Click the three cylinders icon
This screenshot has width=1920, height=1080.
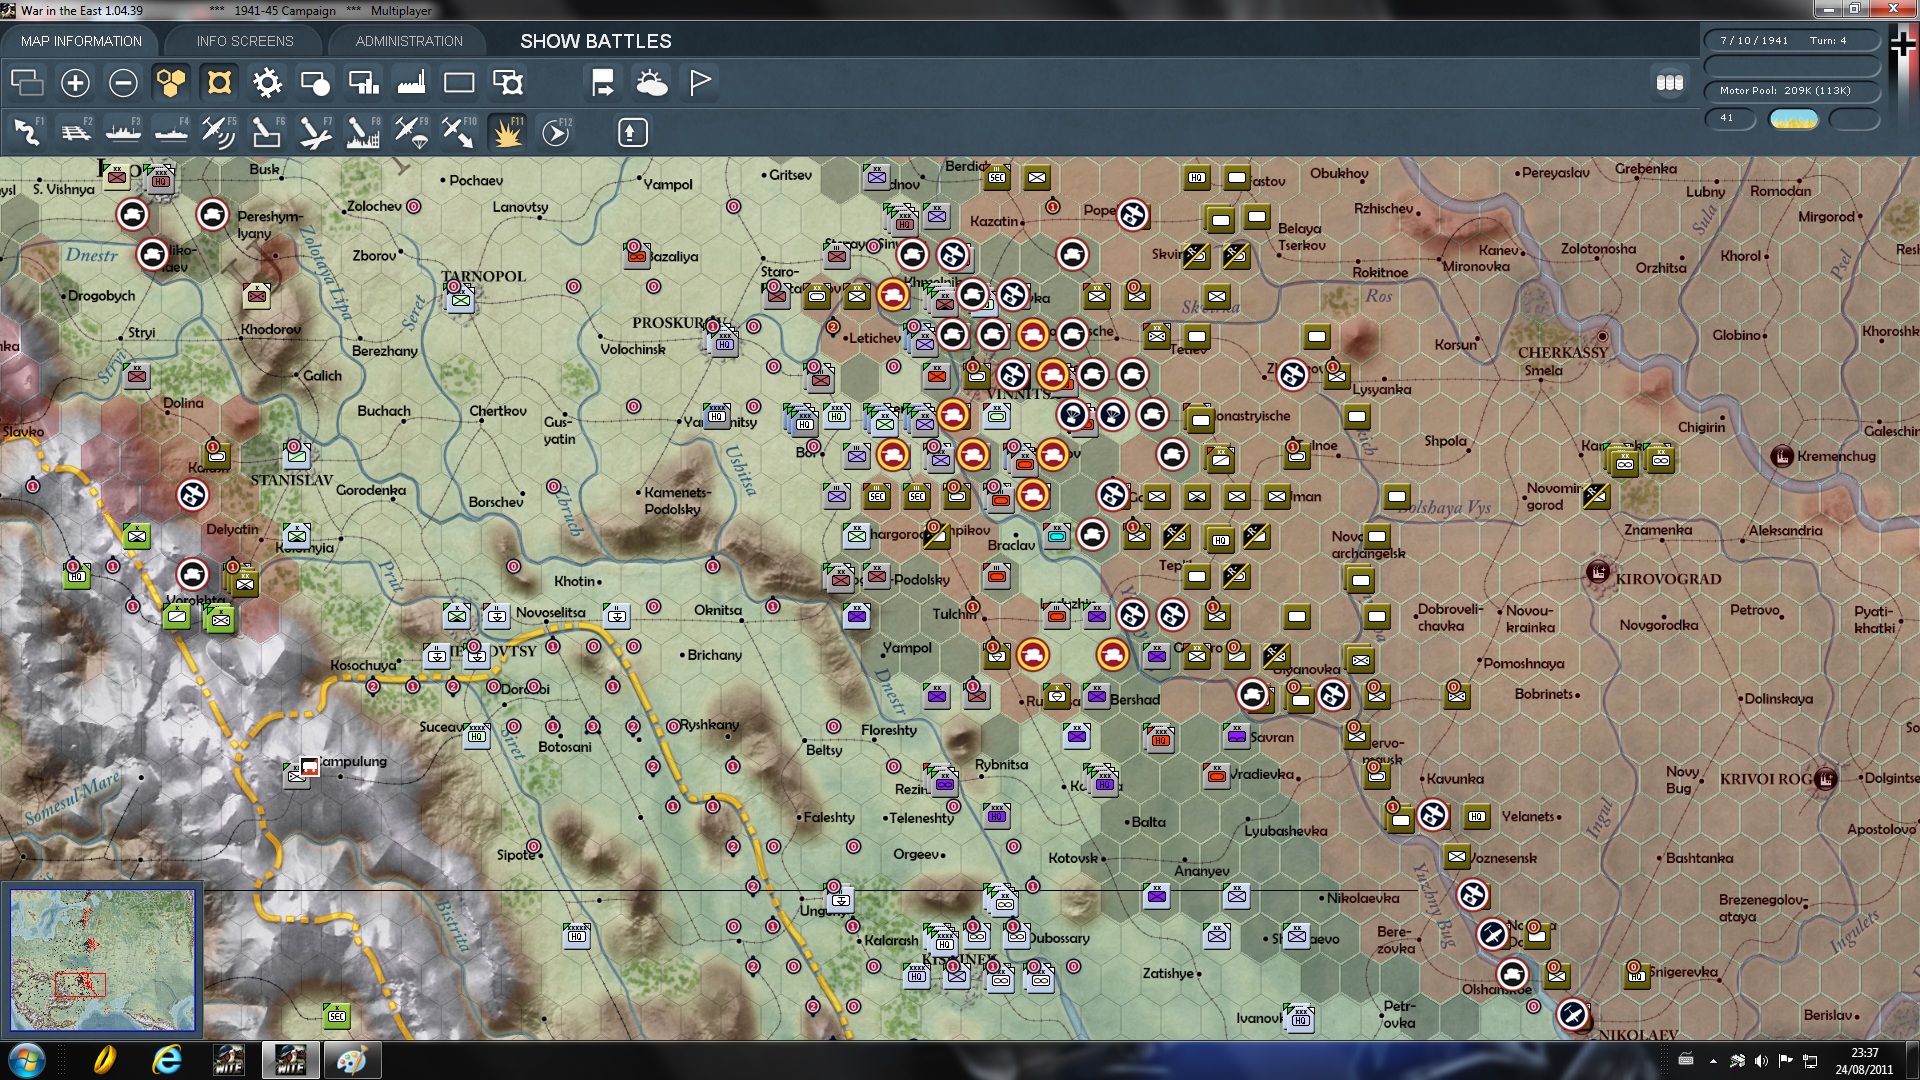point(1670,82)
